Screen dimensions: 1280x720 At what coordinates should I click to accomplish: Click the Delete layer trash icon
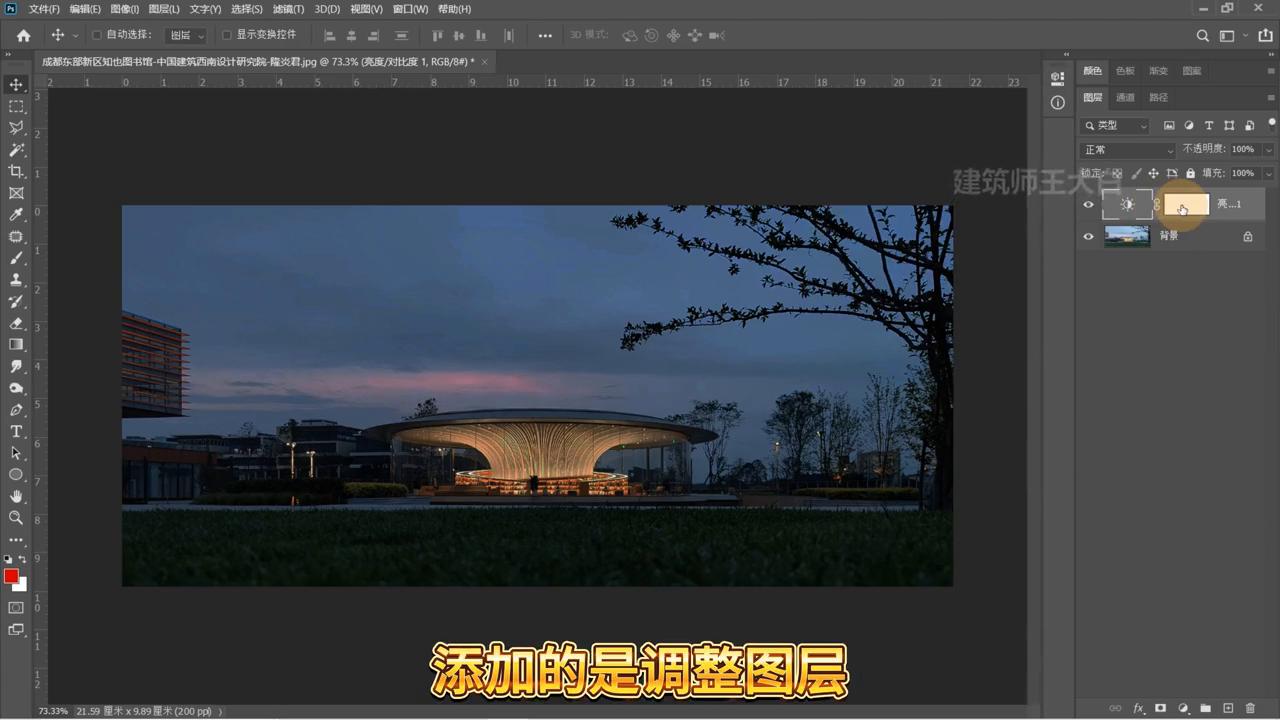click(1251, 708)
